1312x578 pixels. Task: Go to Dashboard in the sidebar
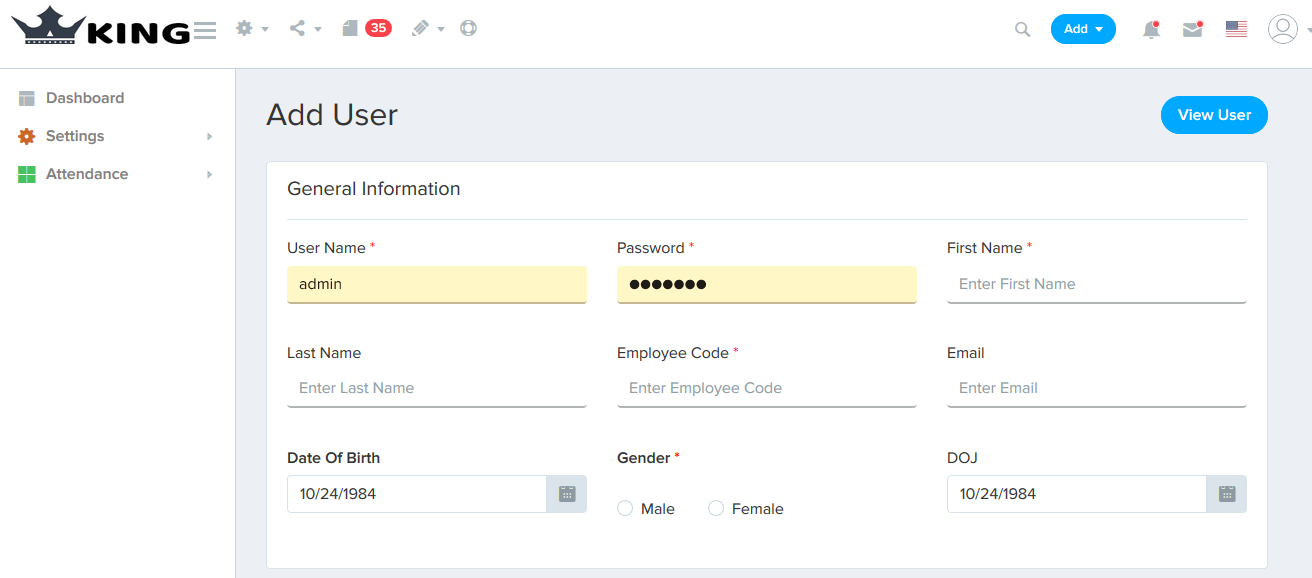85,98
